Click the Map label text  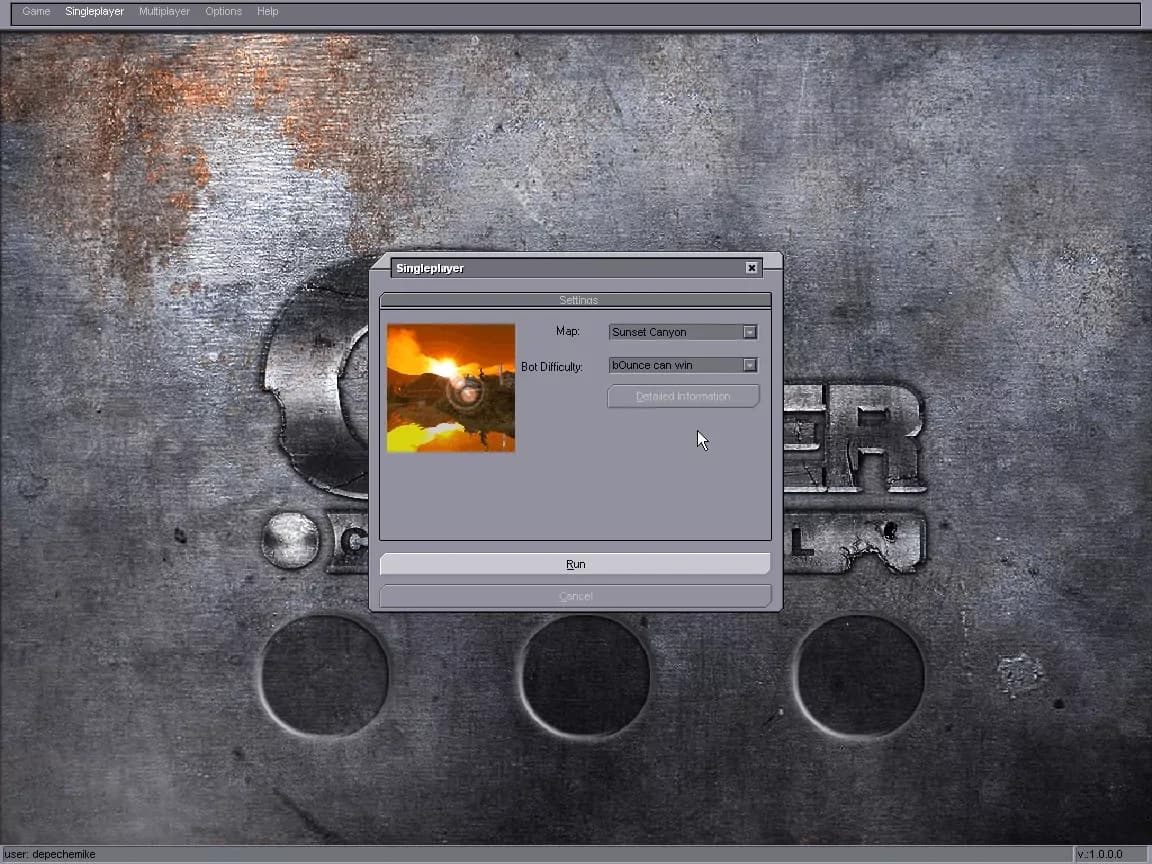(567, 331)
